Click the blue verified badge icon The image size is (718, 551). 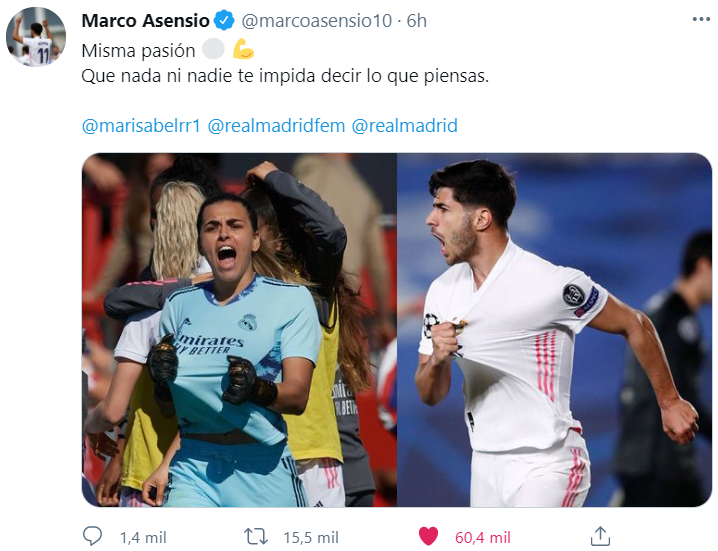224,21
